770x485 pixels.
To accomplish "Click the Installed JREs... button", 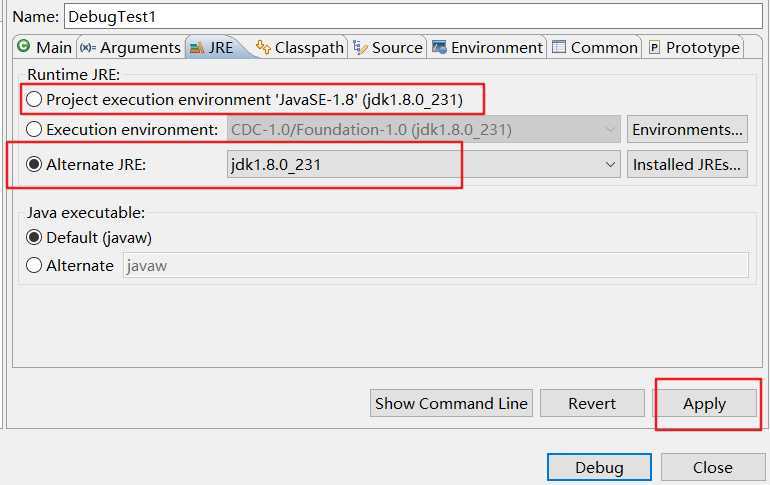I will point(687,164).
